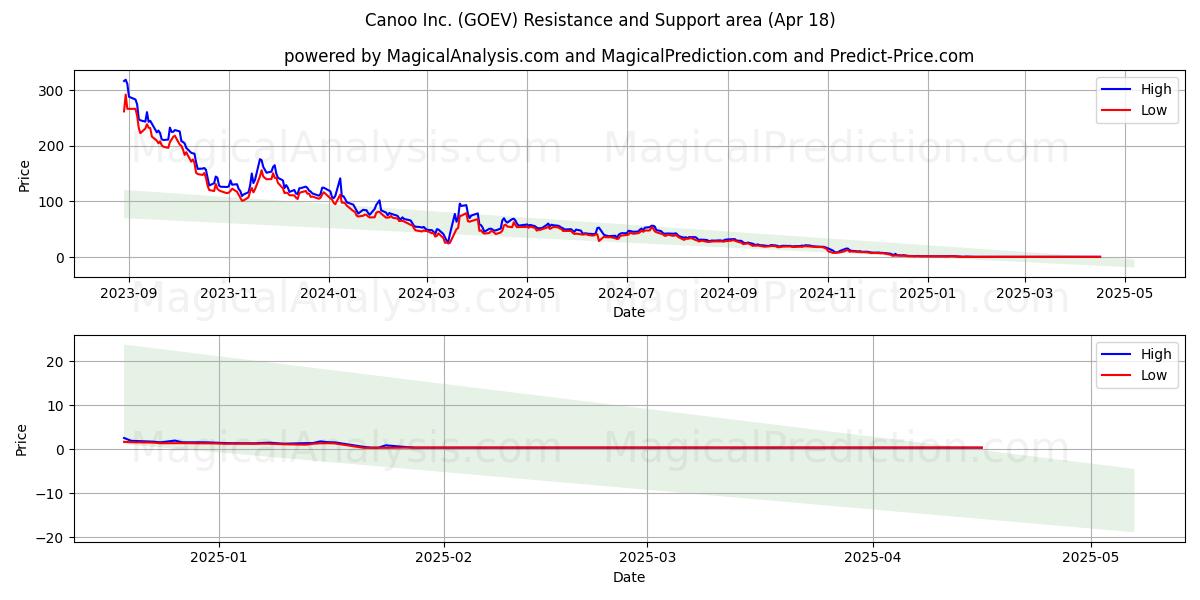This screenshot has height=600, width=1200.
Task: Click the '2024-09' x-axis label on top chart
Action: 728,294
